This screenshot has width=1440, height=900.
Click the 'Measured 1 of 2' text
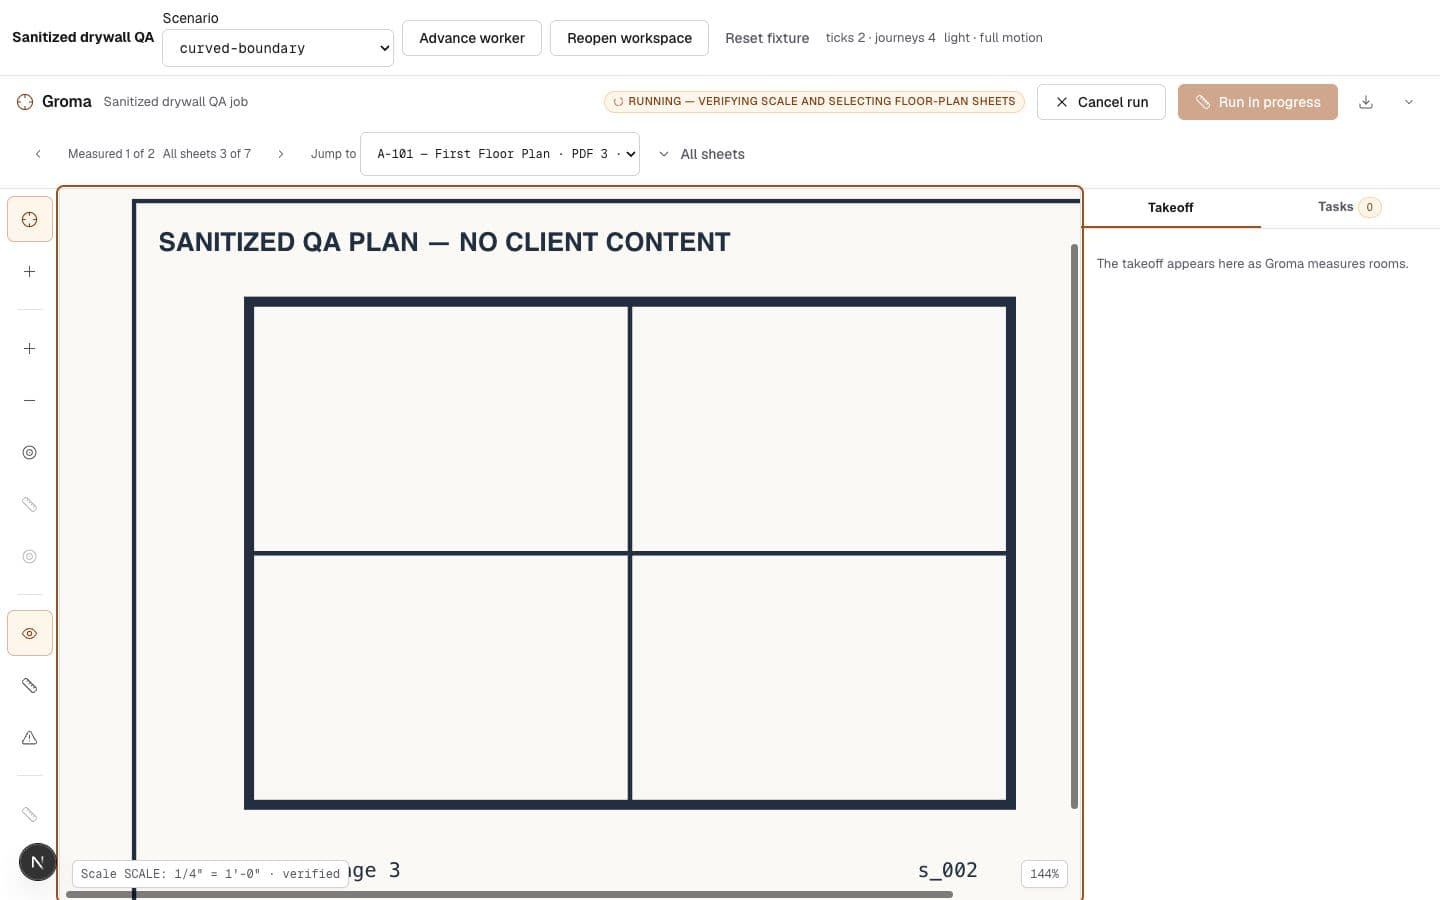click(x=111, y=154)
